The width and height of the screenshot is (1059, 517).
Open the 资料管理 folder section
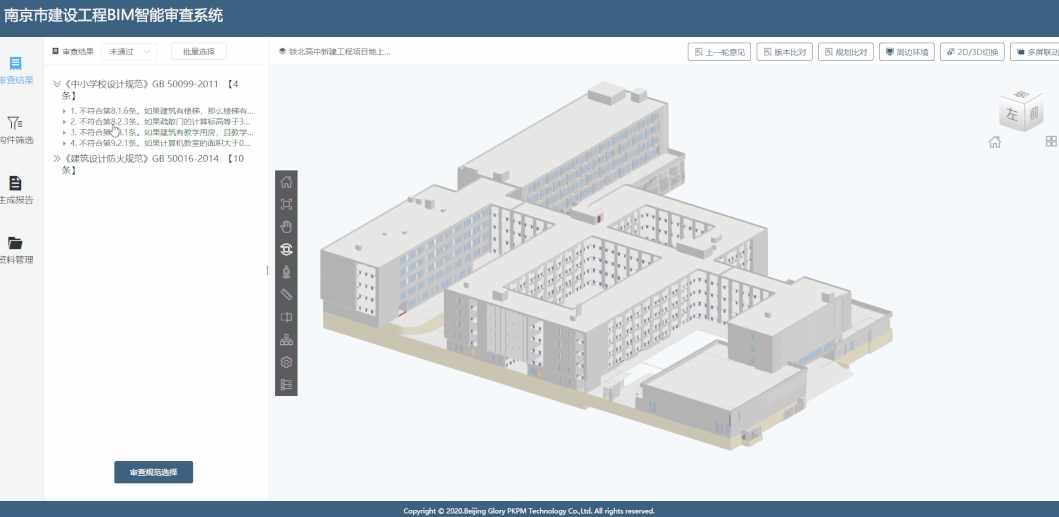point(16,250)
